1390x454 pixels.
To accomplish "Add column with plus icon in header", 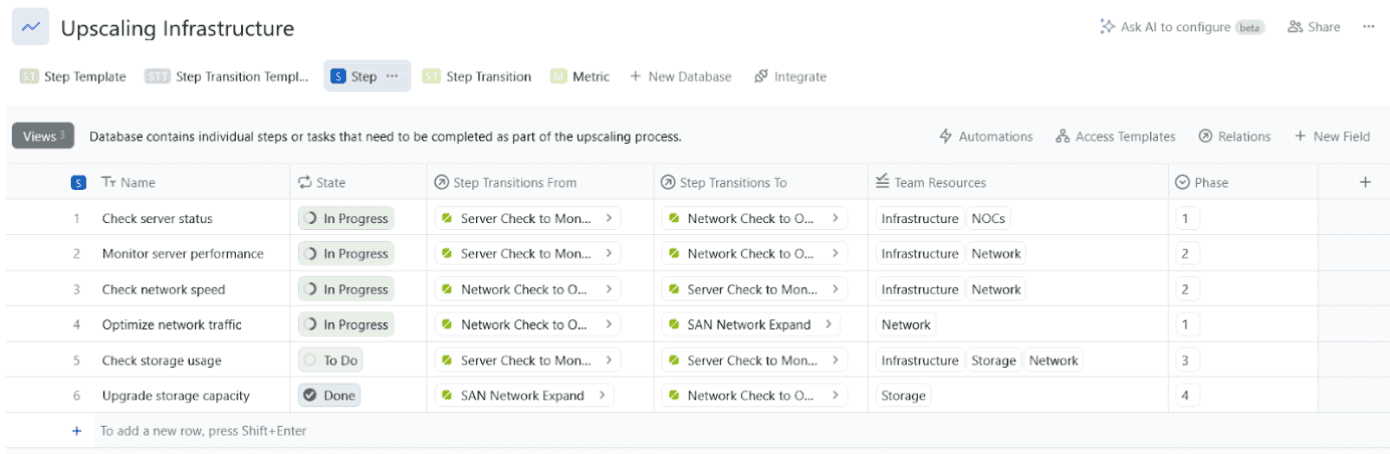I will 1364,182.
